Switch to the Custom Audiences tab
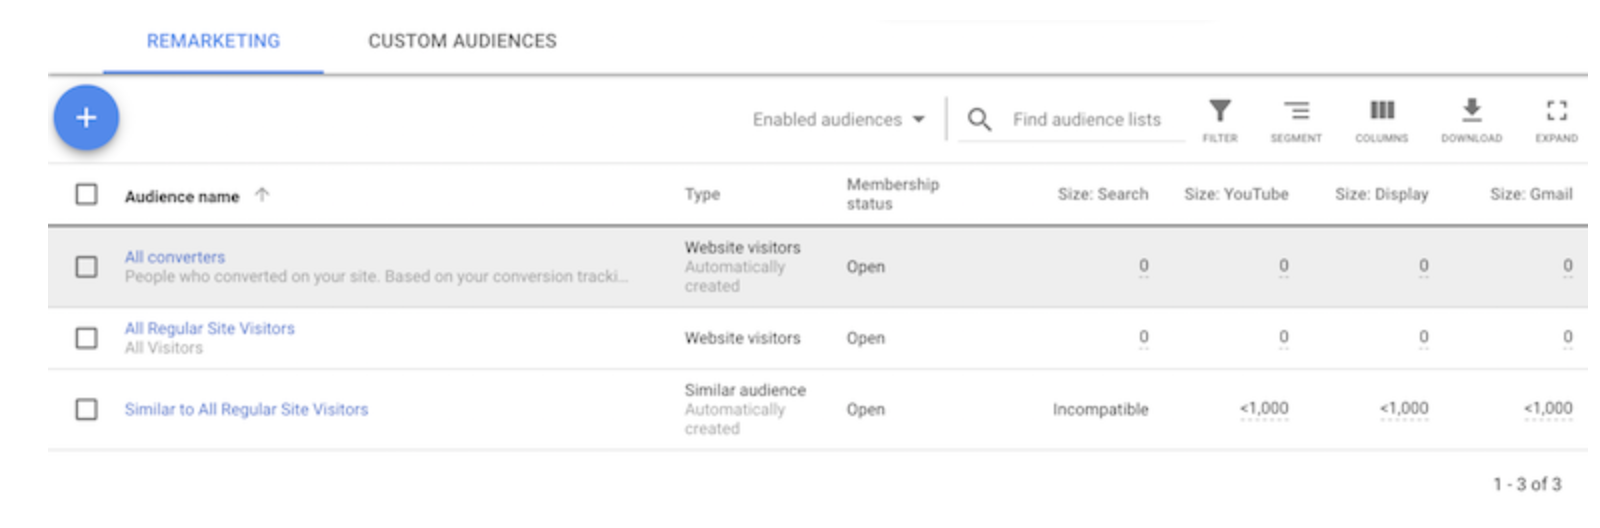Screen dimensions: 1600x528 tap(462, 41)
